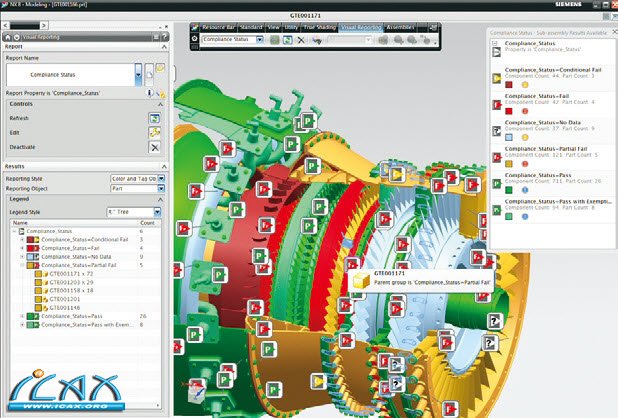The height and width of the screenshot is (418, 618).
Task: Open the Reporting Style dropdown
Action: [x=161, y=178]
